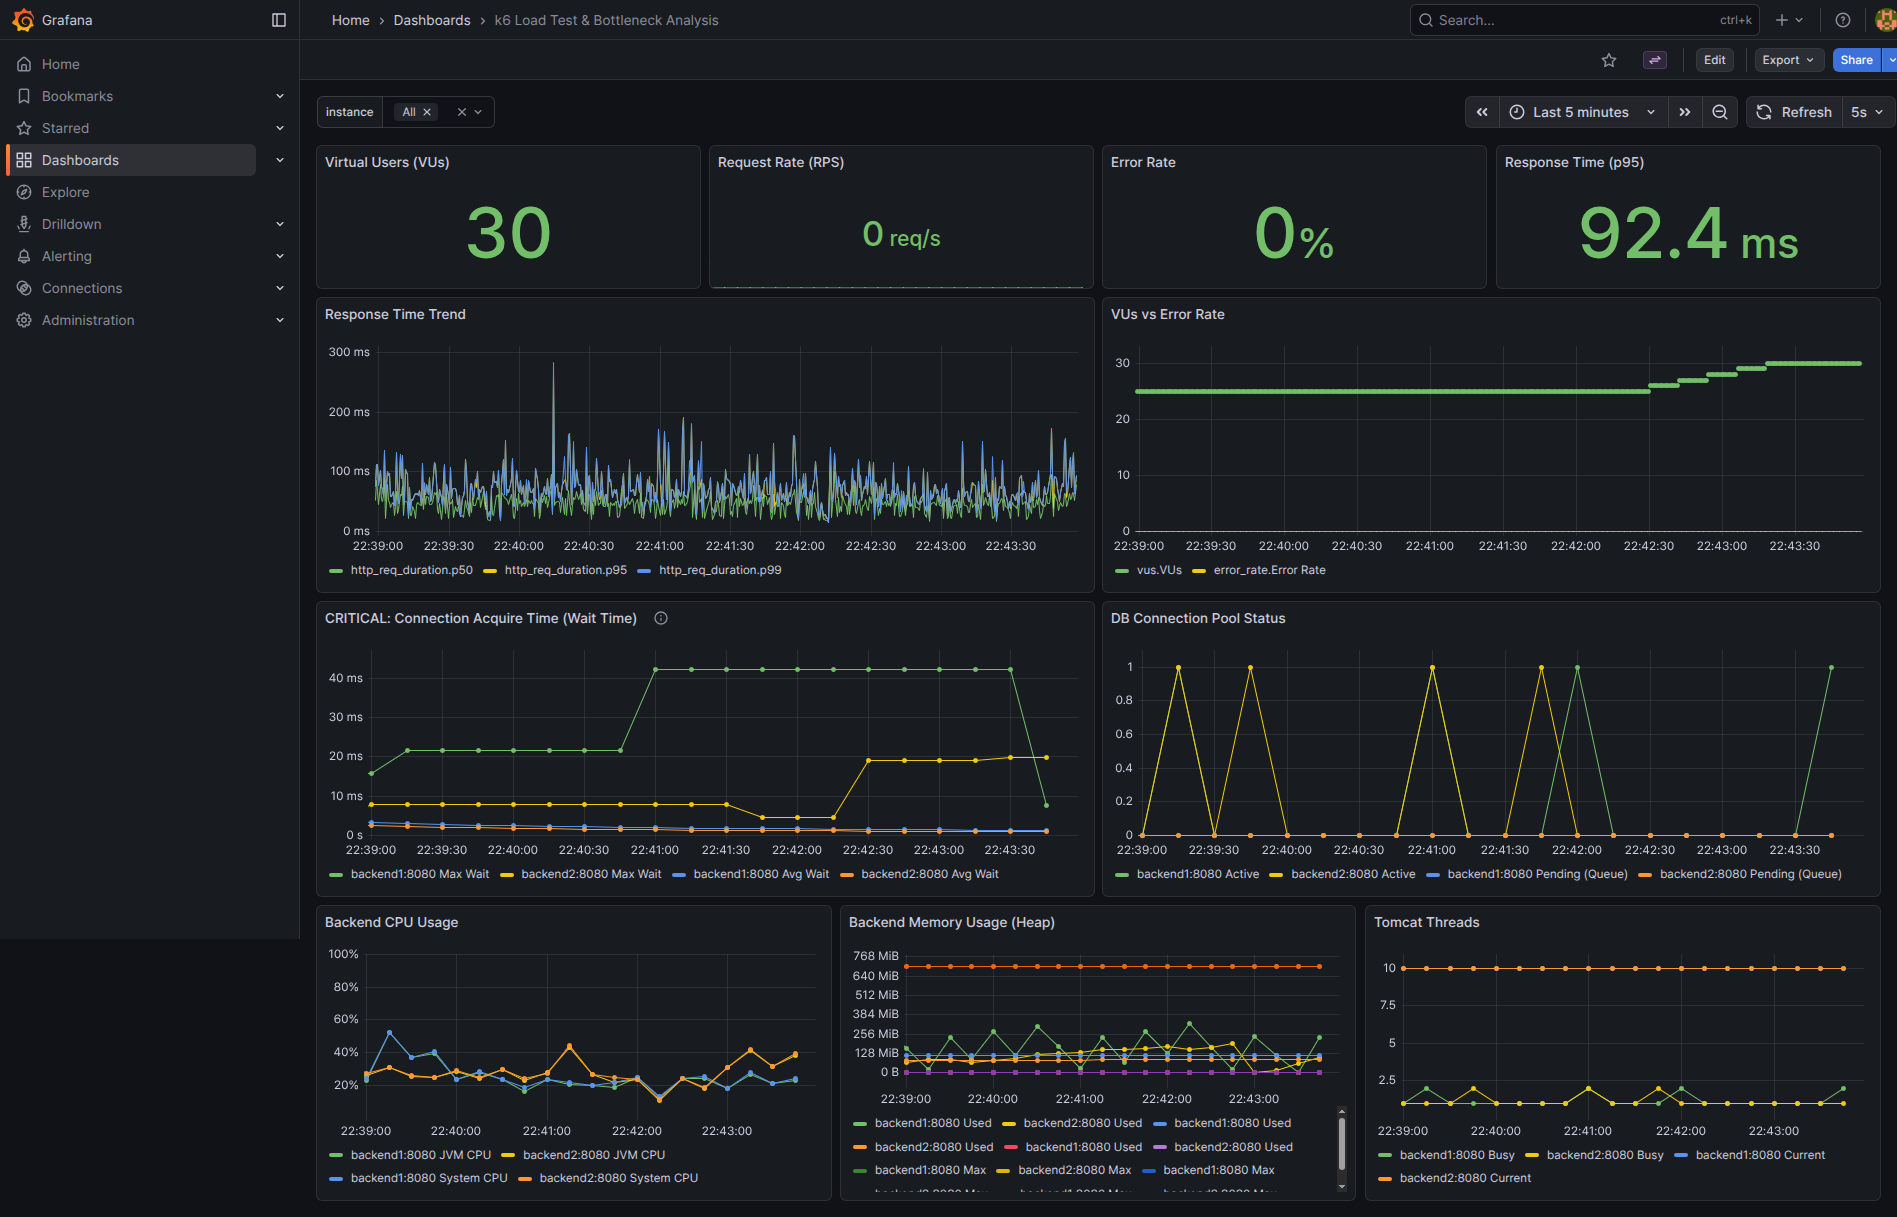Open the Last 5 minutes time picker
This screenshot has width=1897, height=1217.
click(1583, 112)
